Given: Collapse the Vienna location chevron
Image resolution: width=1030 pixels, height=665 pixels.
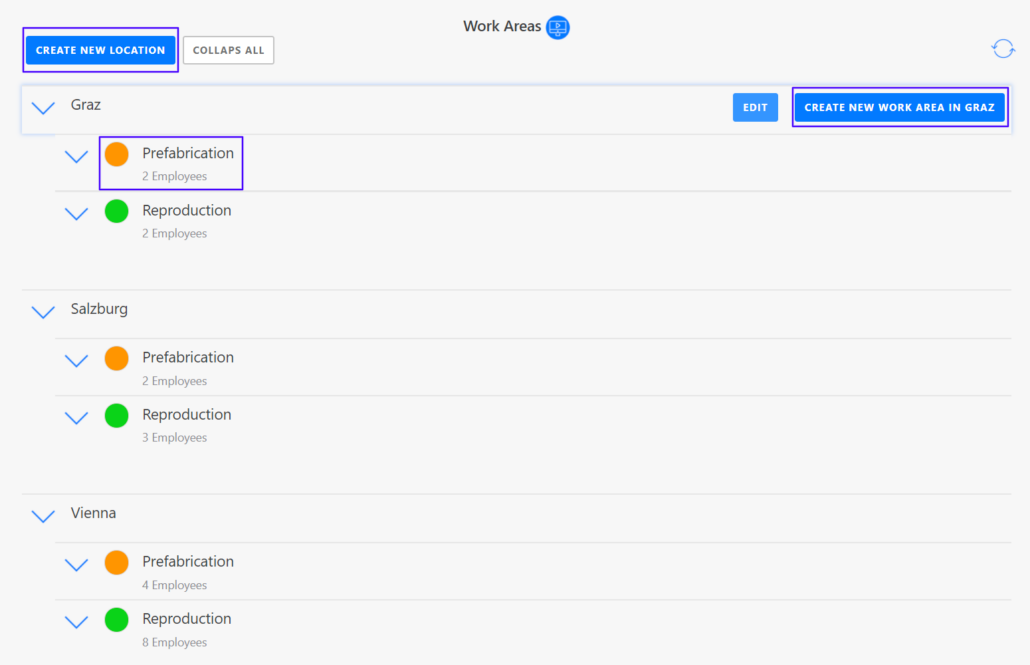Looking at the screenshot, I should tap(43, 516).
